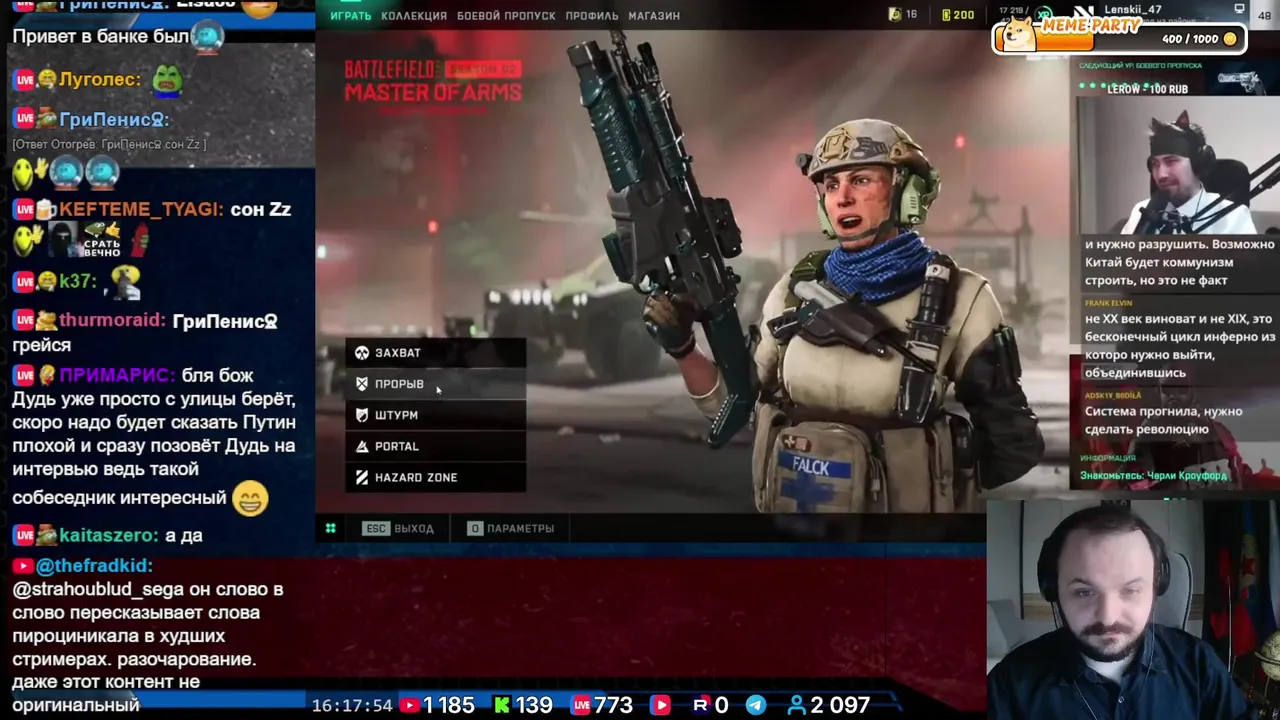Click the green XP badge icon

1045,15
